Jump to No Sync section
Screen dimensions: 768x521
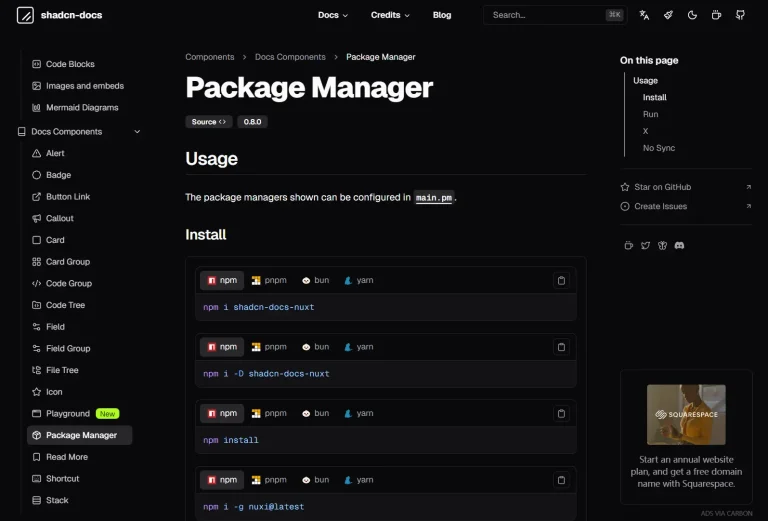(x=659, y=148)
